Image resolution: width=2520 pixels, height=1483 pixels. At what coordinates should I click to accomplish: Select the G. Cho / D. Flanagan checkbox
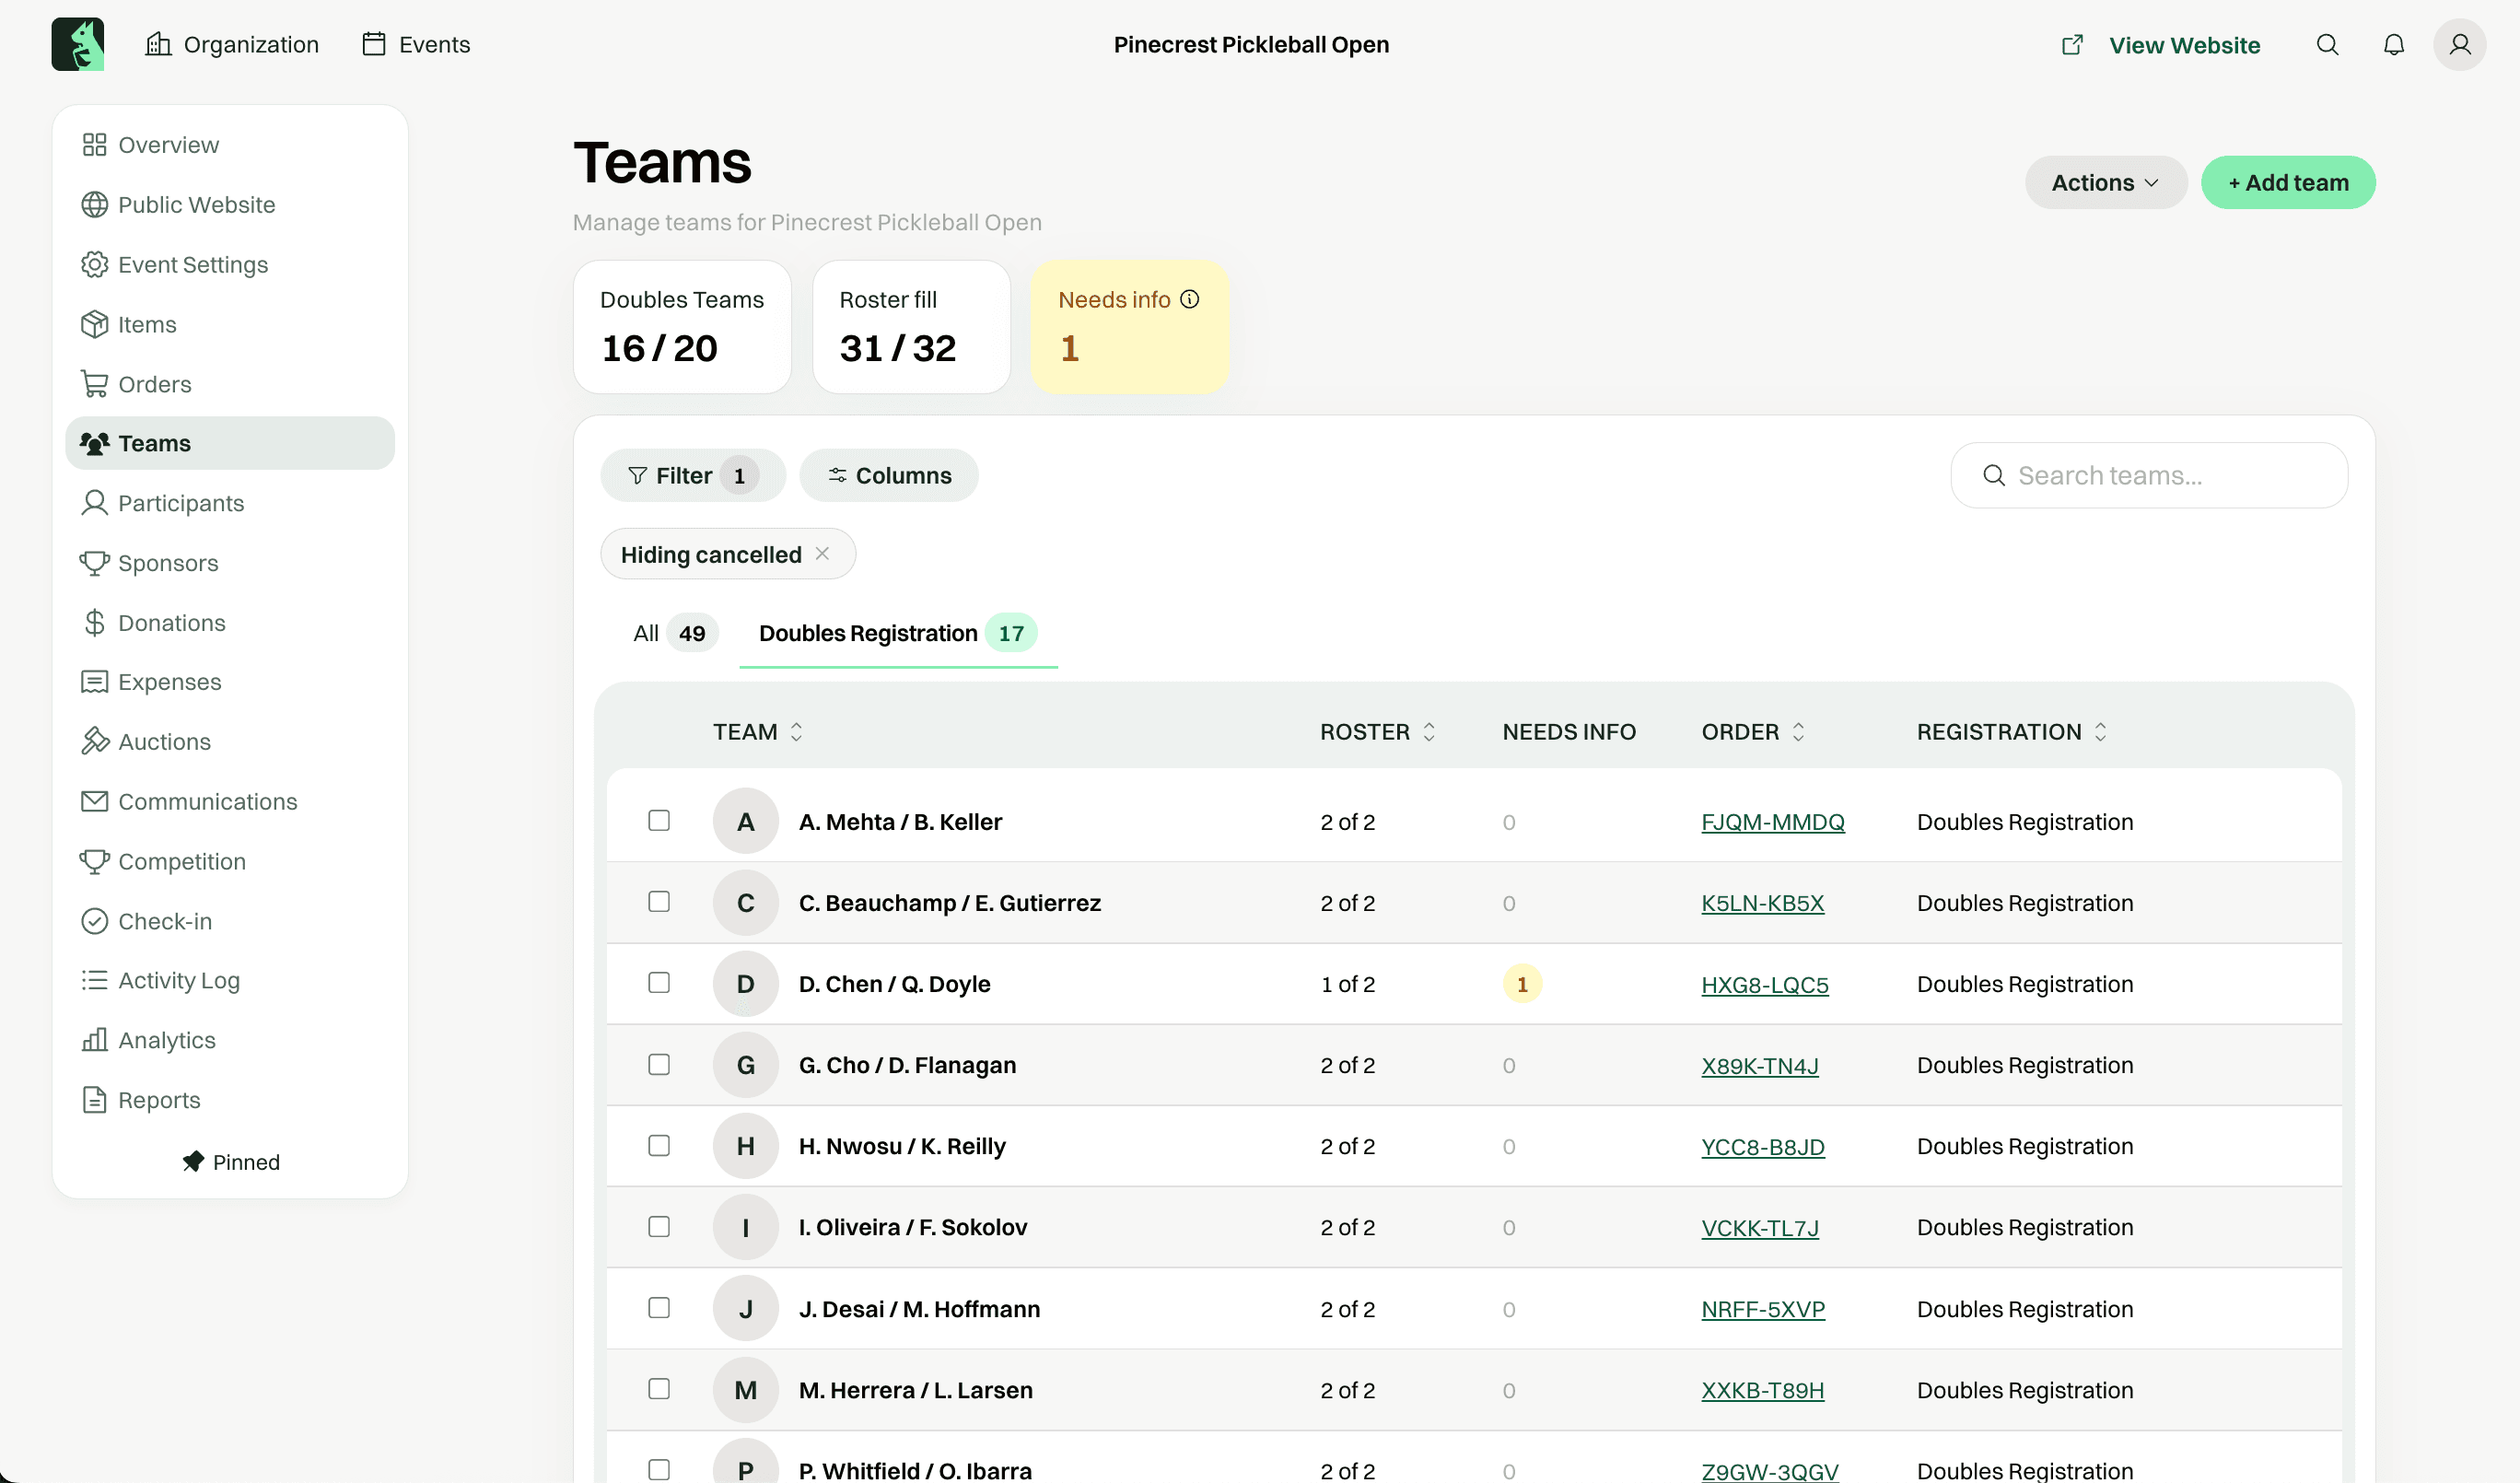[659, 1065]
